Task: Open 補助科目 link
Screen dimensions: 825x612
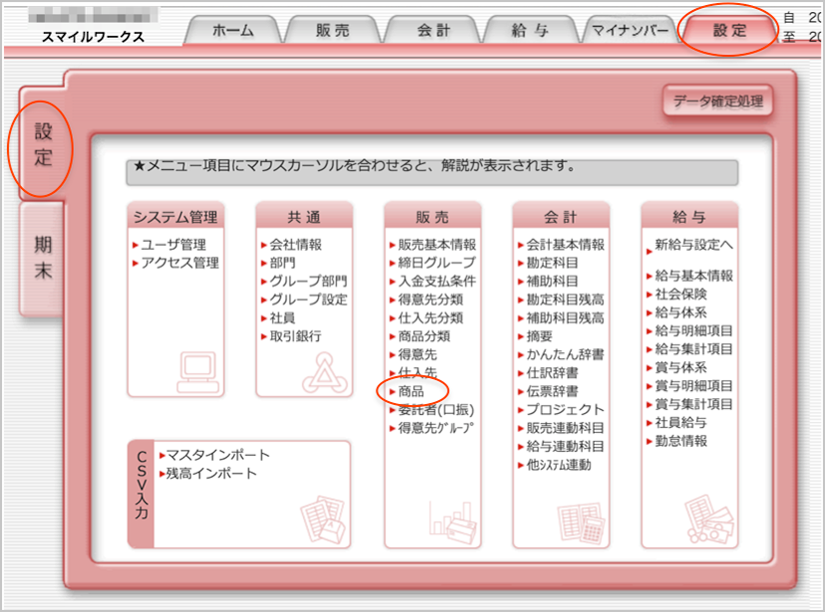Action: point(552,281)
